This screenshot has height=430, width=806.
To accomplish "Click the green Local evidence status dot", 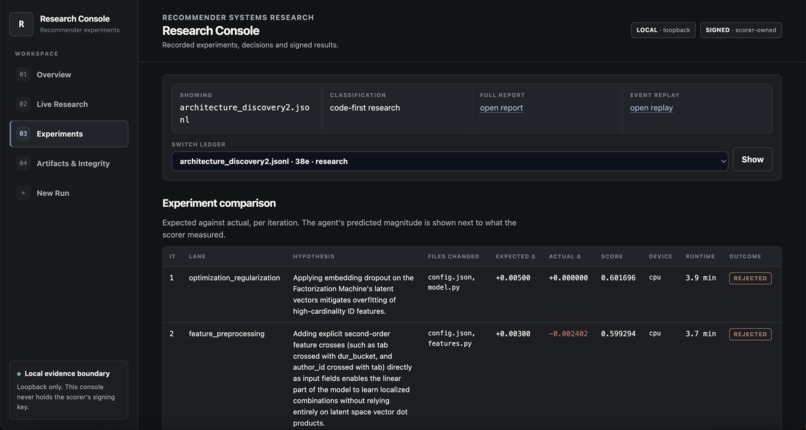I will [19, 374].
